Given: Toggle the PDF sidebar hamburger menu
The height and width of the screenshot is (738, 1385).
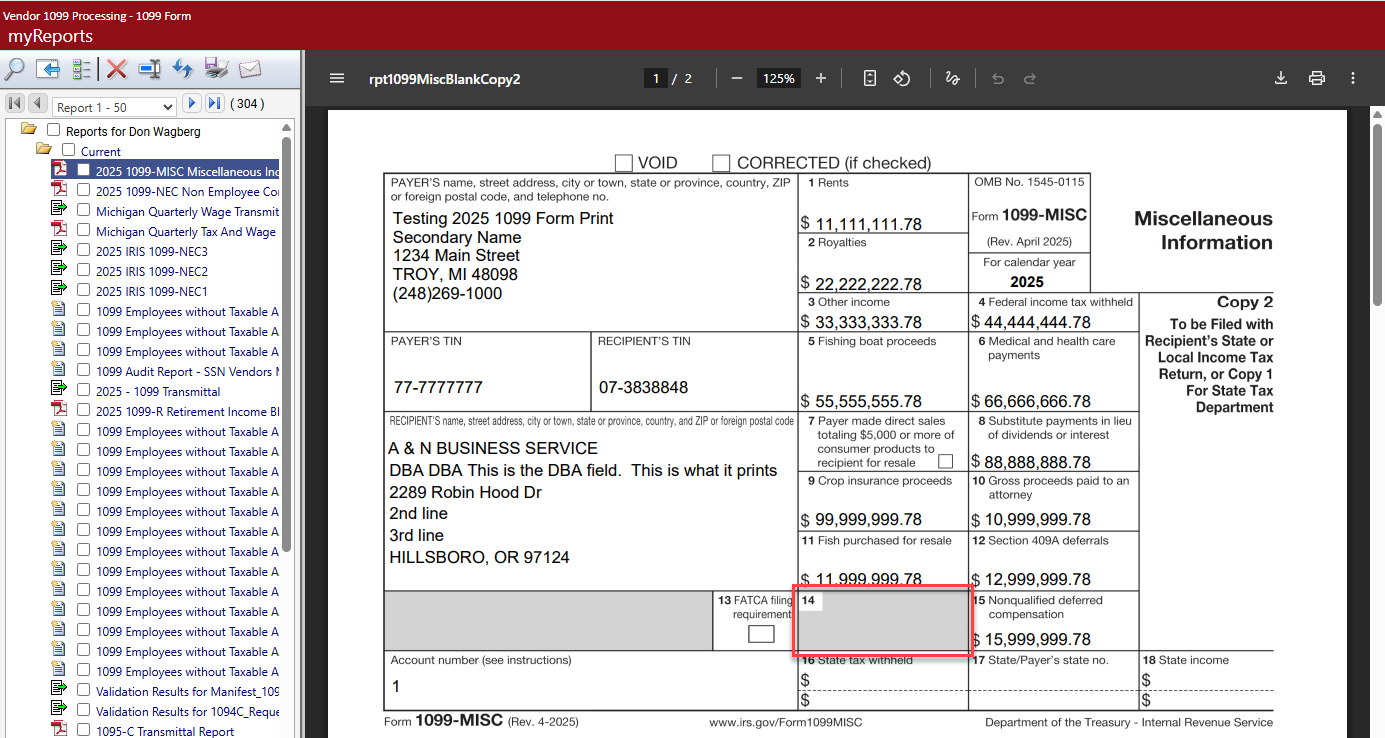Looking at the screenshot, I should [x=337, y=78].
